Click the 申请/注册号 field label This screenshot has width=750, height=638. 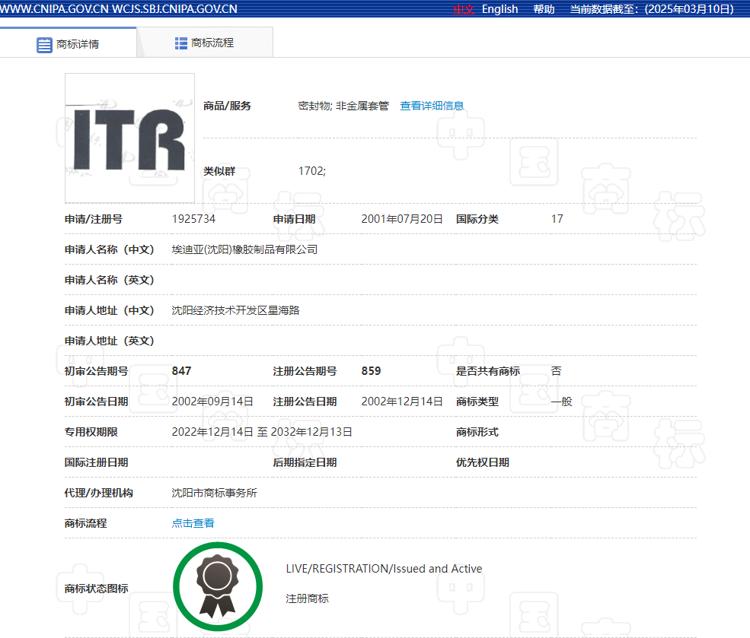point(93,219)
